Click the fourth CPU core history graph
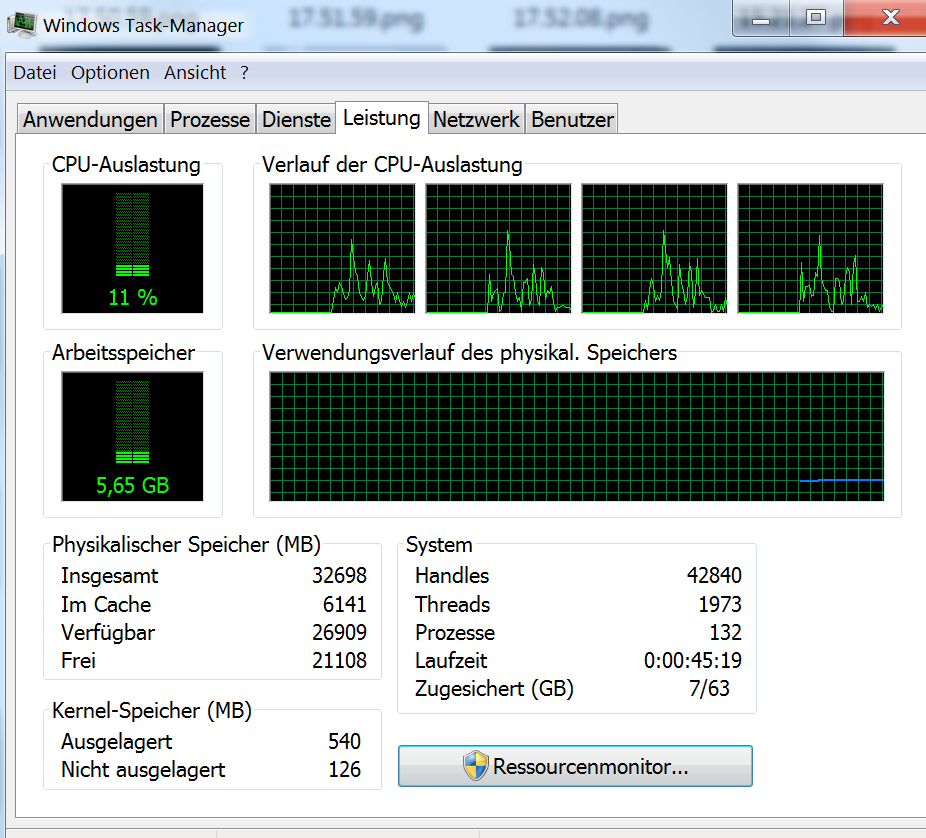The height and width of the screenshot is (838, 926). pos(810,249)
